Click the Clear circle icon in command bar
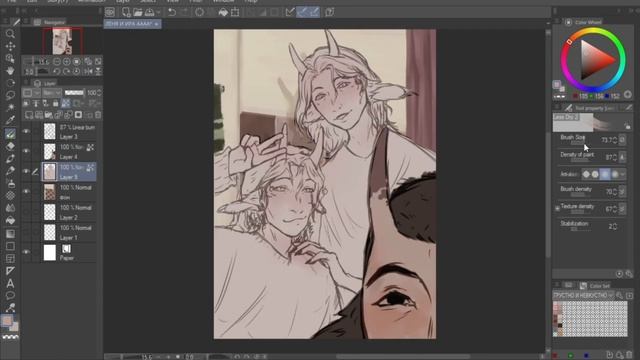Screen dimensions: 640x360 click(x=199, y=12)
